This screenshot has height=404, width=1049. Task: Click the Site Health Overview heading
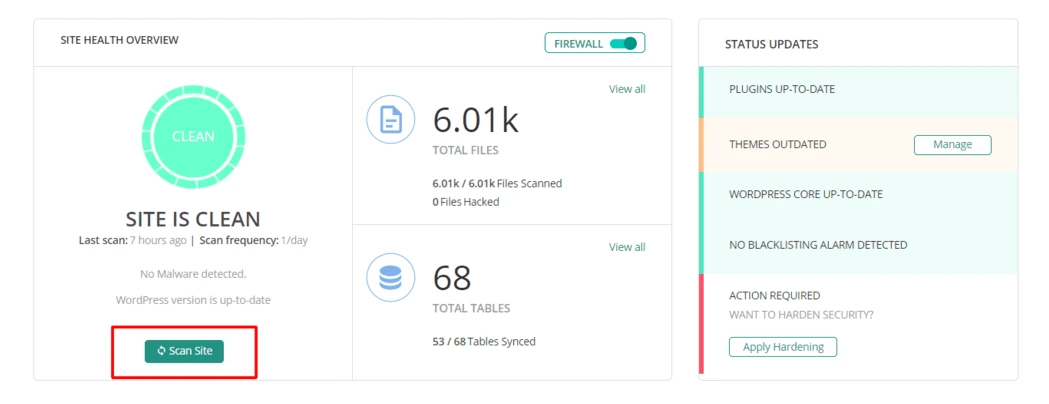coord(120,40)
